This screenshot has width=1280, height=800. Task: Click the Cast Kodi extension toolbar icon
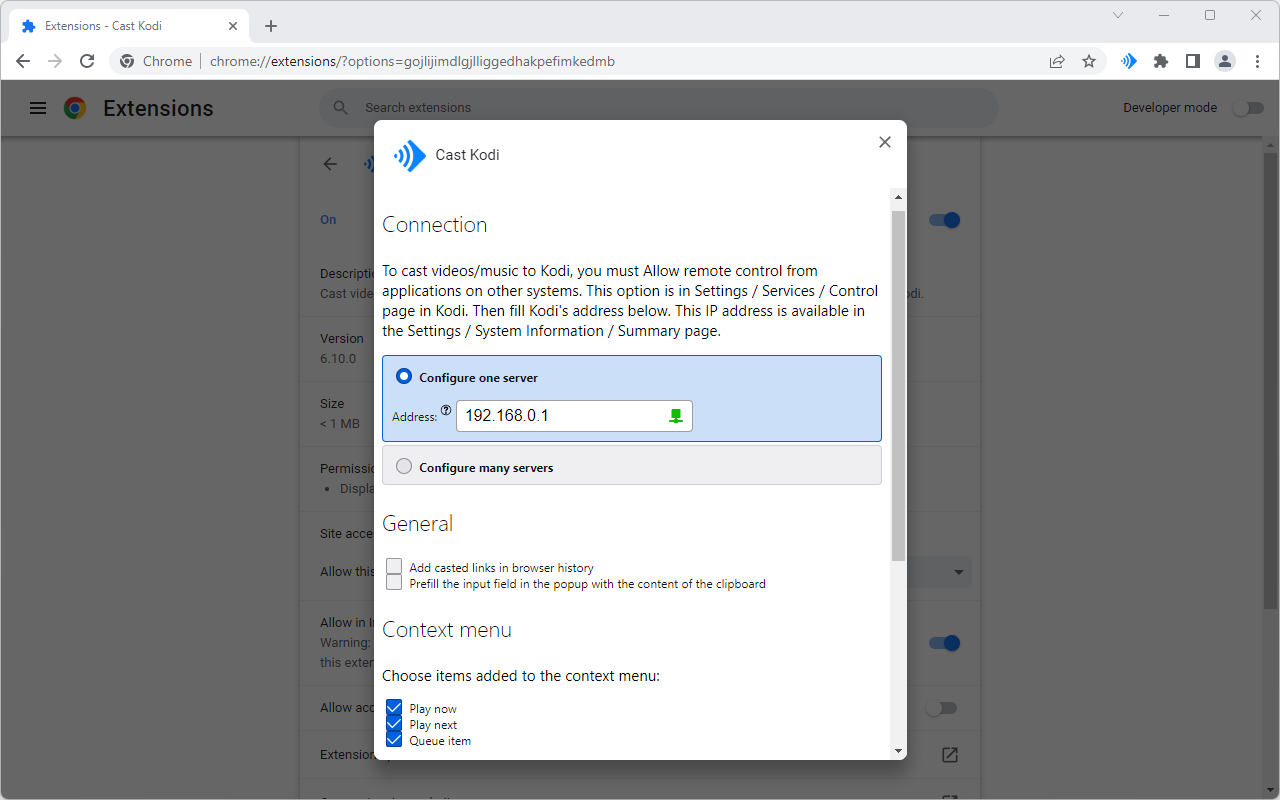click(1128, 61)
